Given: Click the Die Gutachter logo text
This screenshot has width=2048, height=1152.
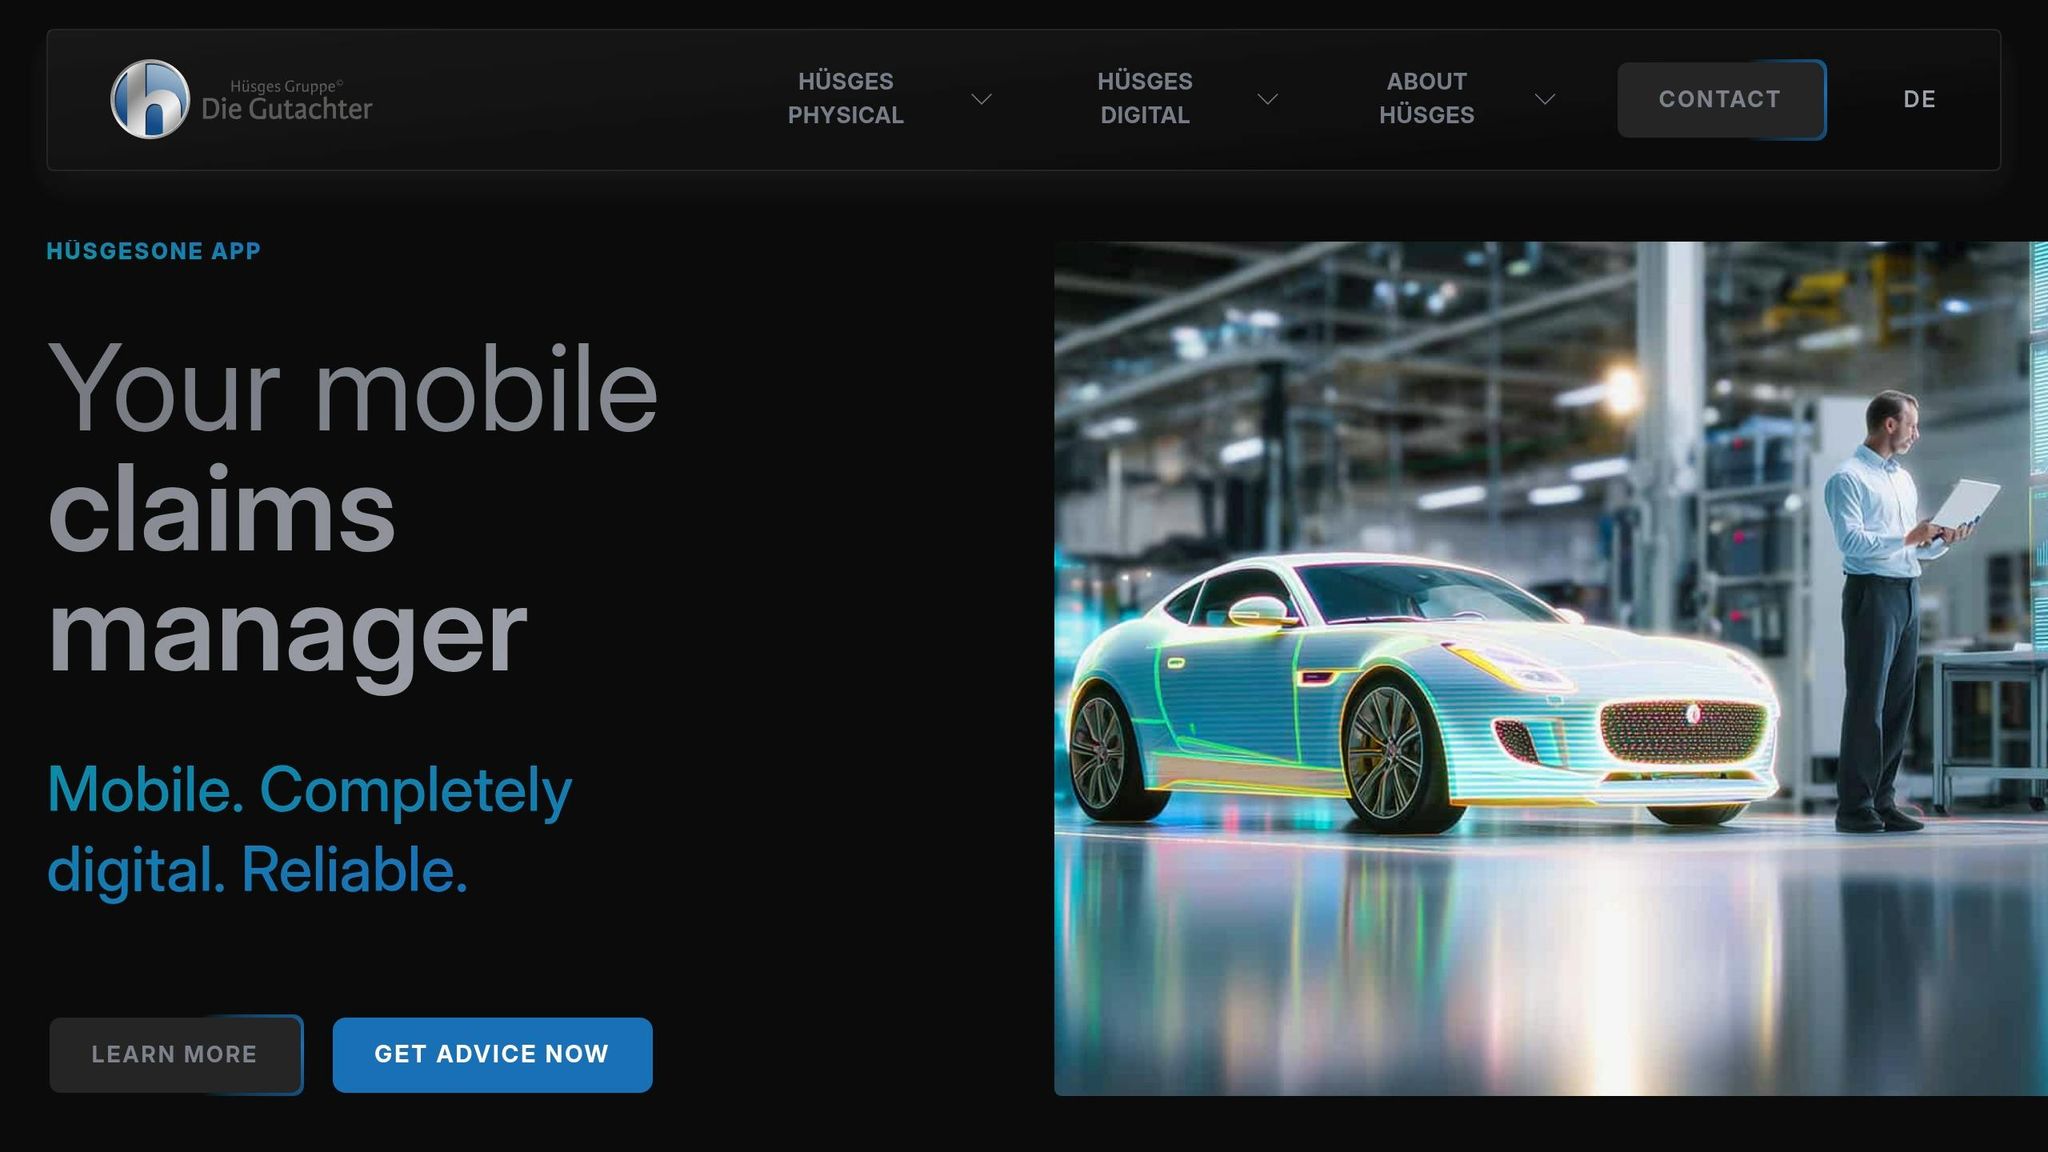Looking at the screenshot, I should 287,109.
